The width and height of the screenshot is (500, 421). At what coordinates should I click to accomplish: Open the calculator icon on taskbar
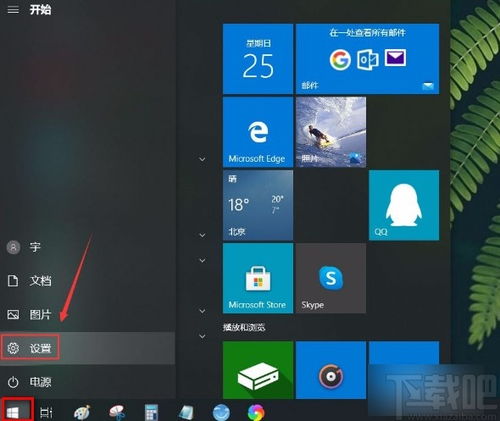151,412
